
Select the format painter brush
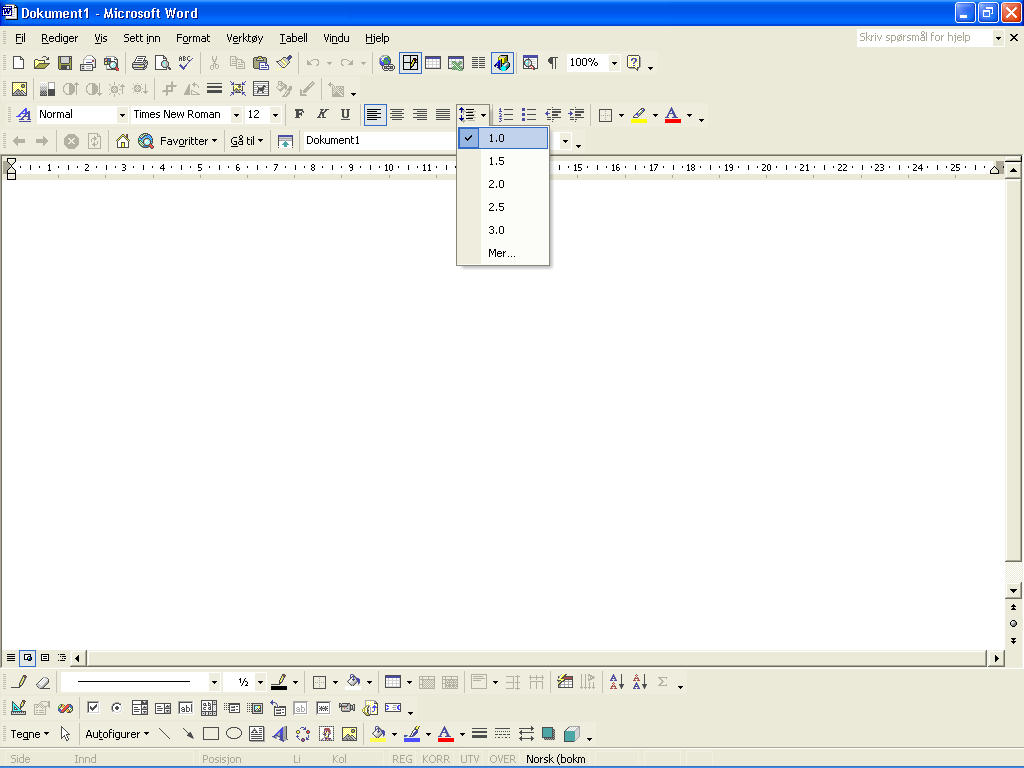(284, 63)
